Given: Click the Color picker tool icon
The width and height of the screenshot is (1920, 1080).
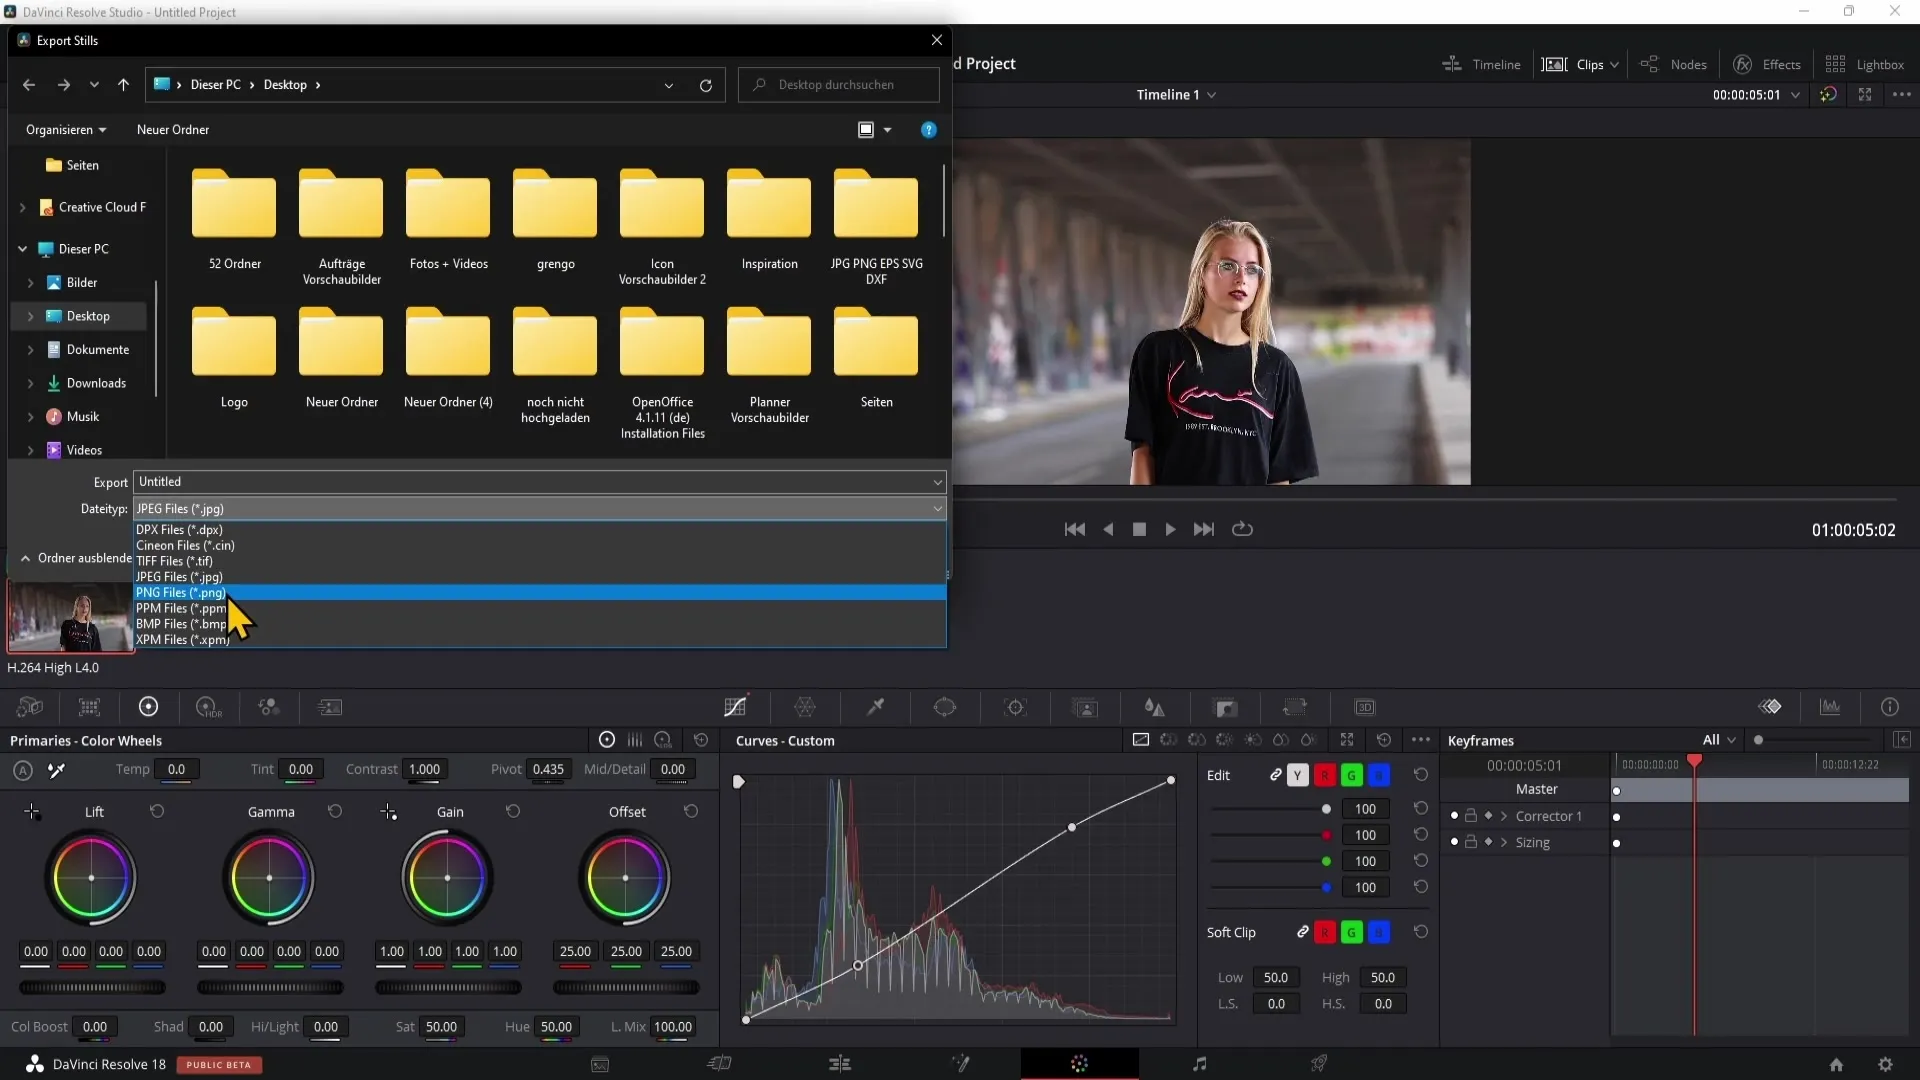Looking at the screenshot, I should pyautogui.click(x=876, y=707).
